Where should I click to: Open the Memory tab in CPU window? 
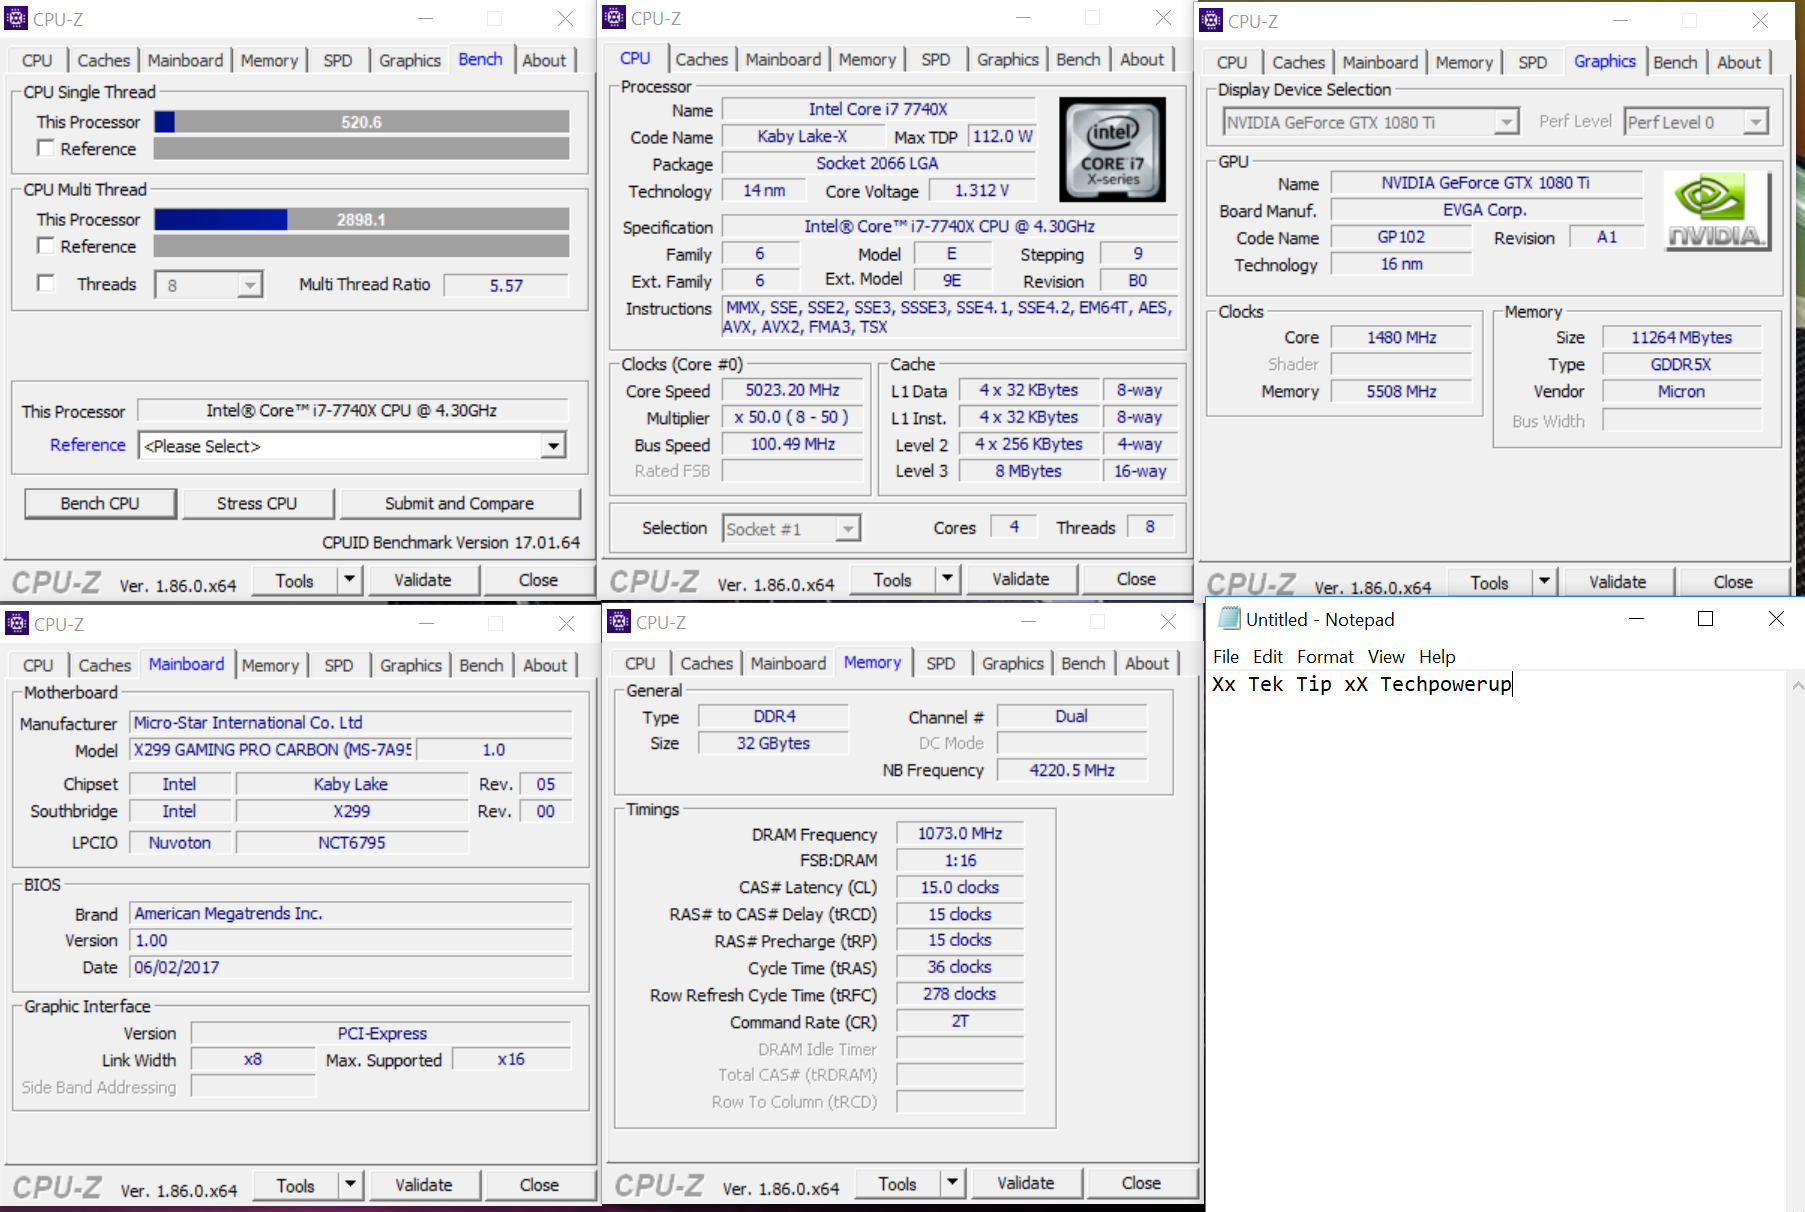867,59
